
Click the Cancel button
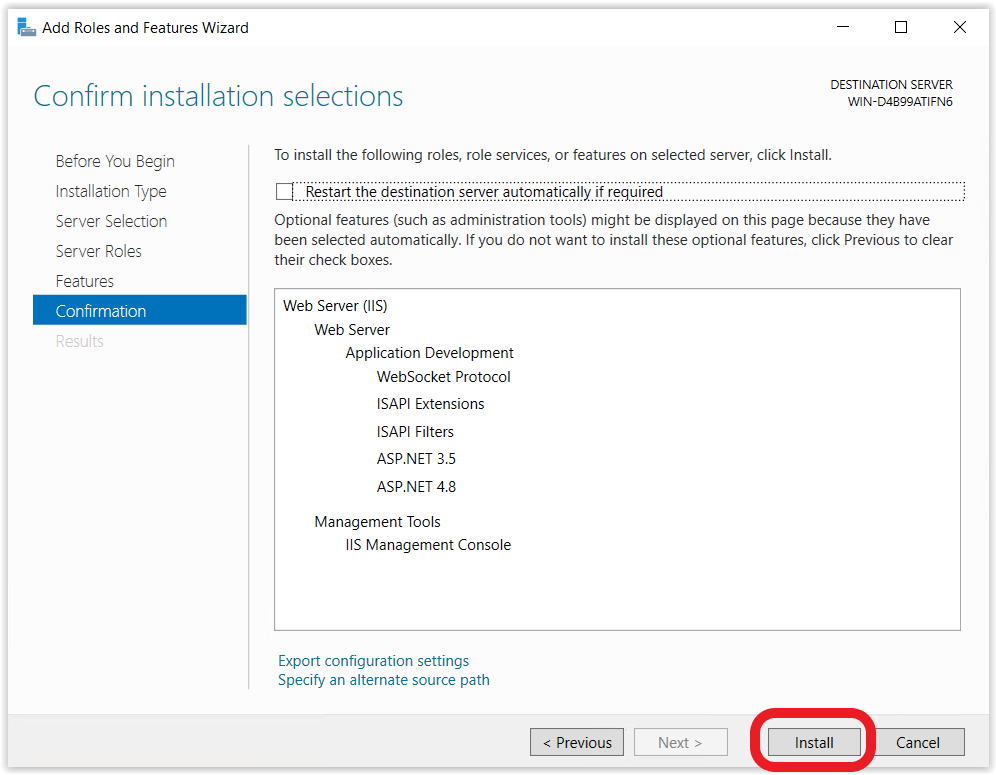(x=917, y=742)
